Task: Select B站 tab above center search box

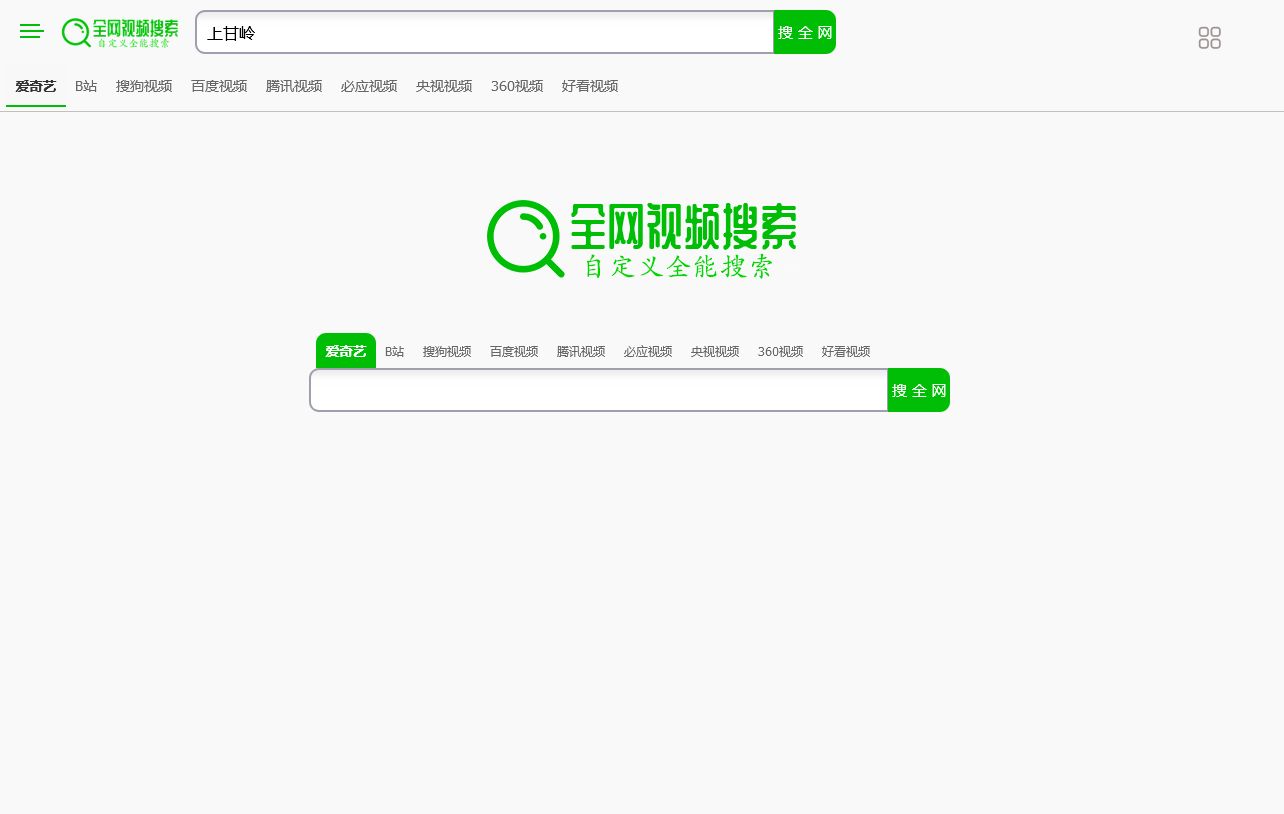Action: tap(395, 352)
